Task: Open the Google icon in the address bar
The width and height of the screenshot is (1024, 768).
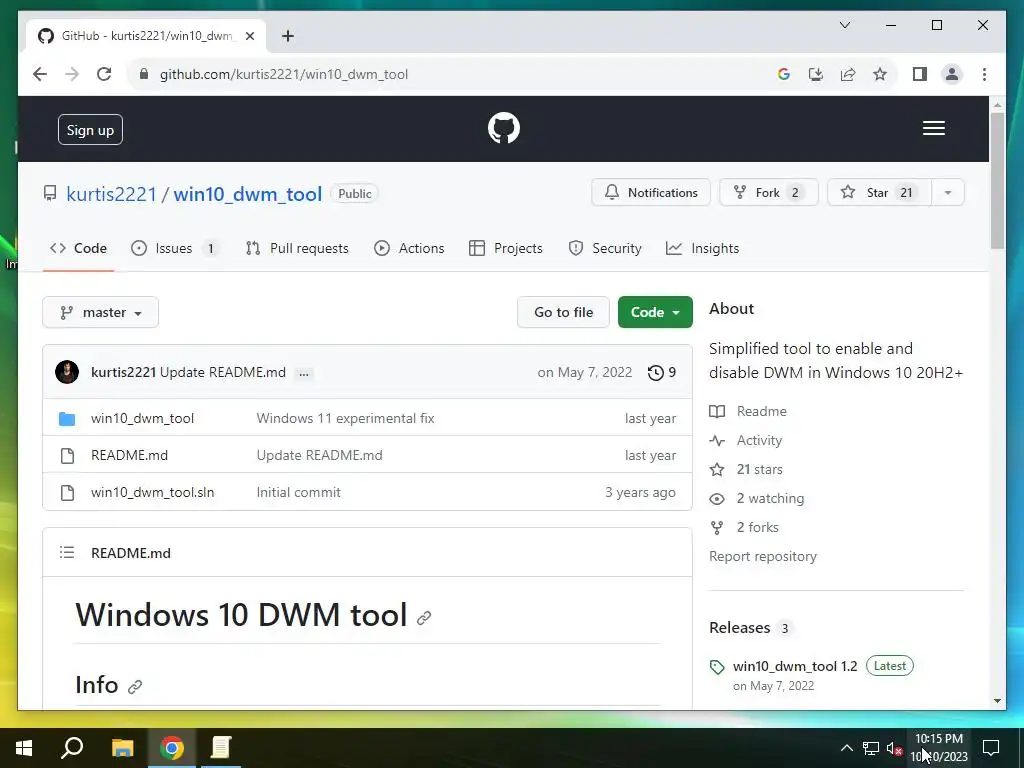Action: 784,74
